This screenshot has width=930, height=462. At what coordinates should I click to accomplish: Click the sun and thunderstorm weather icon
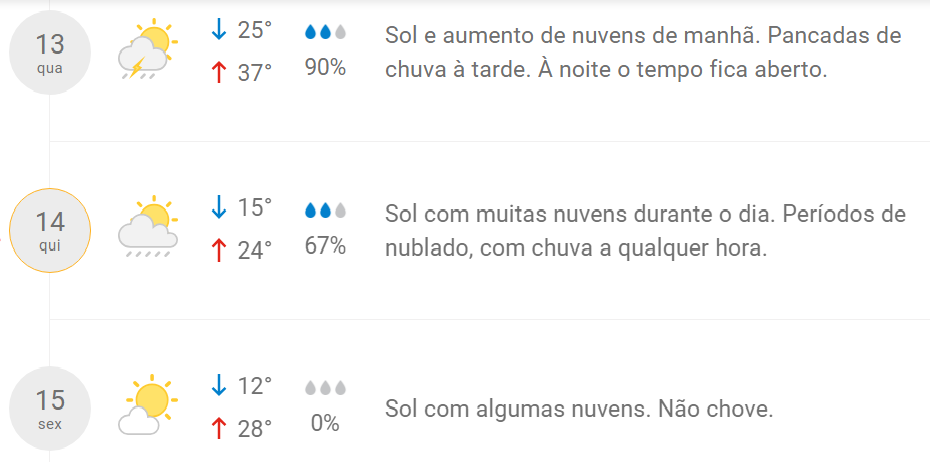pos(148,49)
